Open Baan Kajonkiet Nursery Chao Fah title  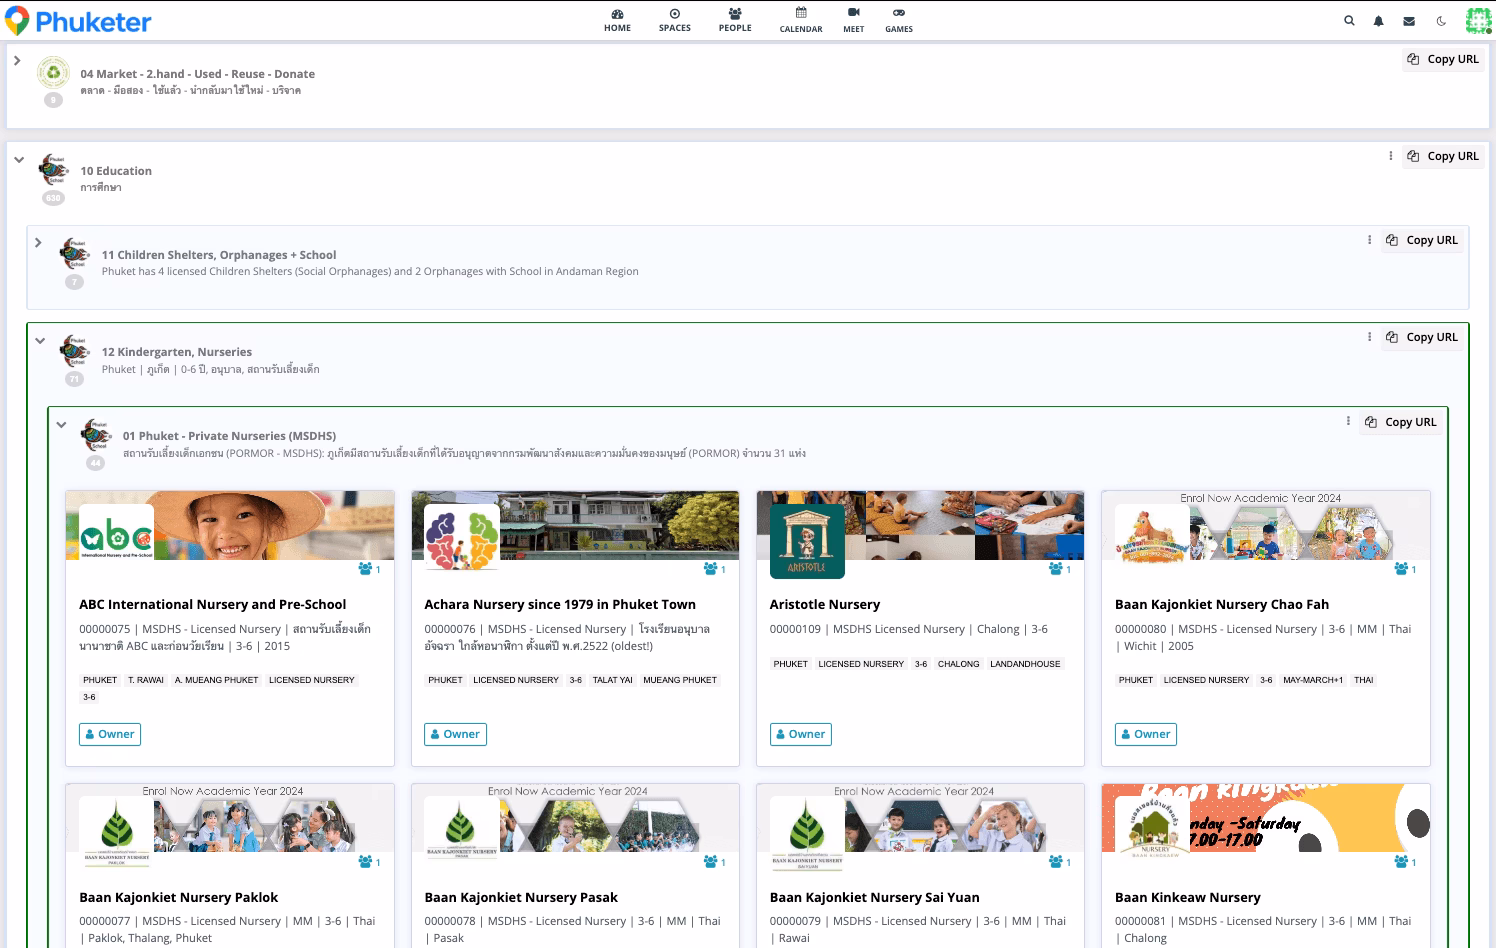tap(1222, 604)
